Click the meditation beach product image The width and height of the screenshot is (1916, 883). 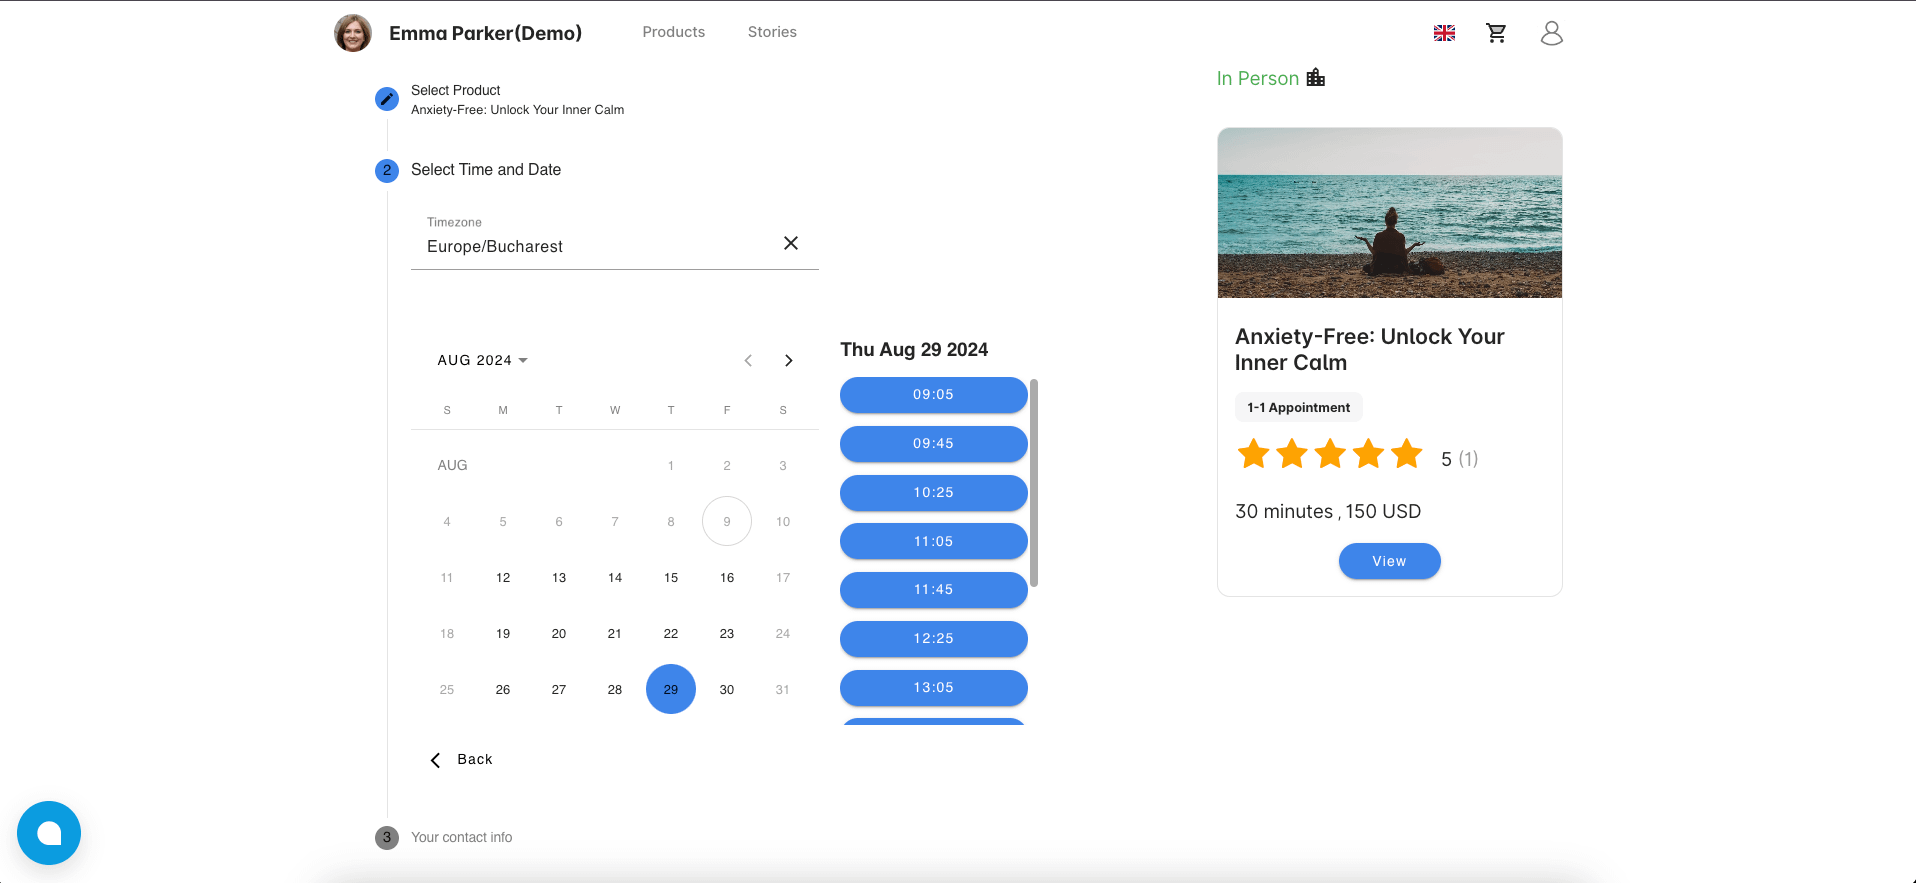point(1389,213)
